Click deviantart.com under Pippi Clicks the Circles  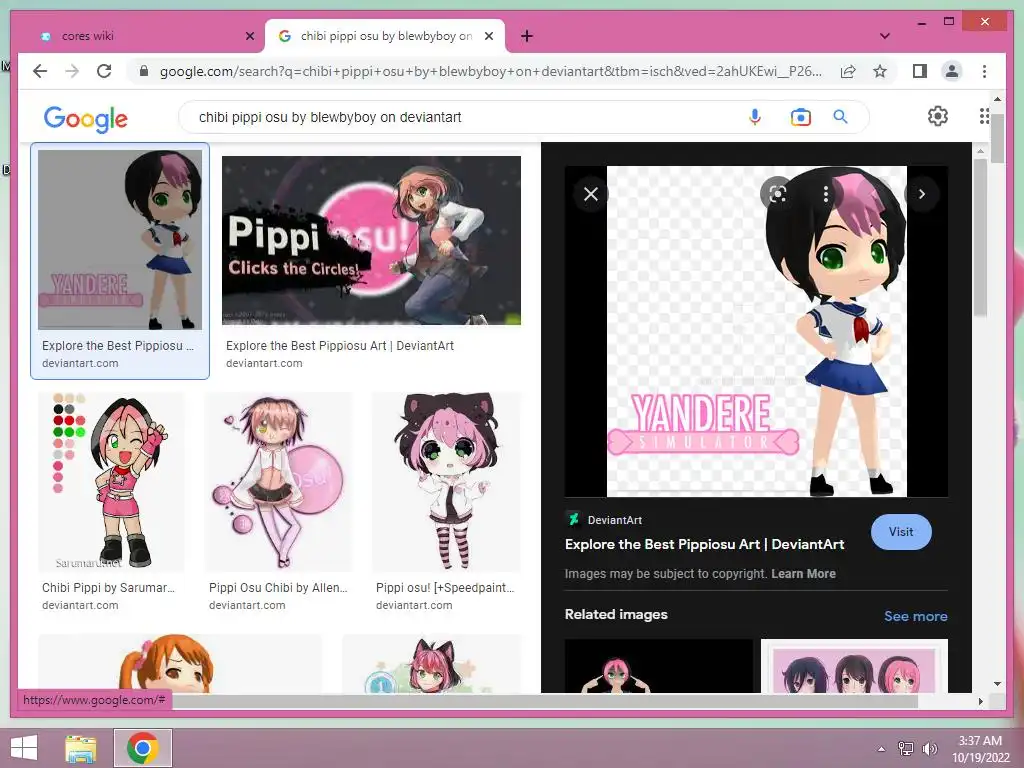coord(264,363)
